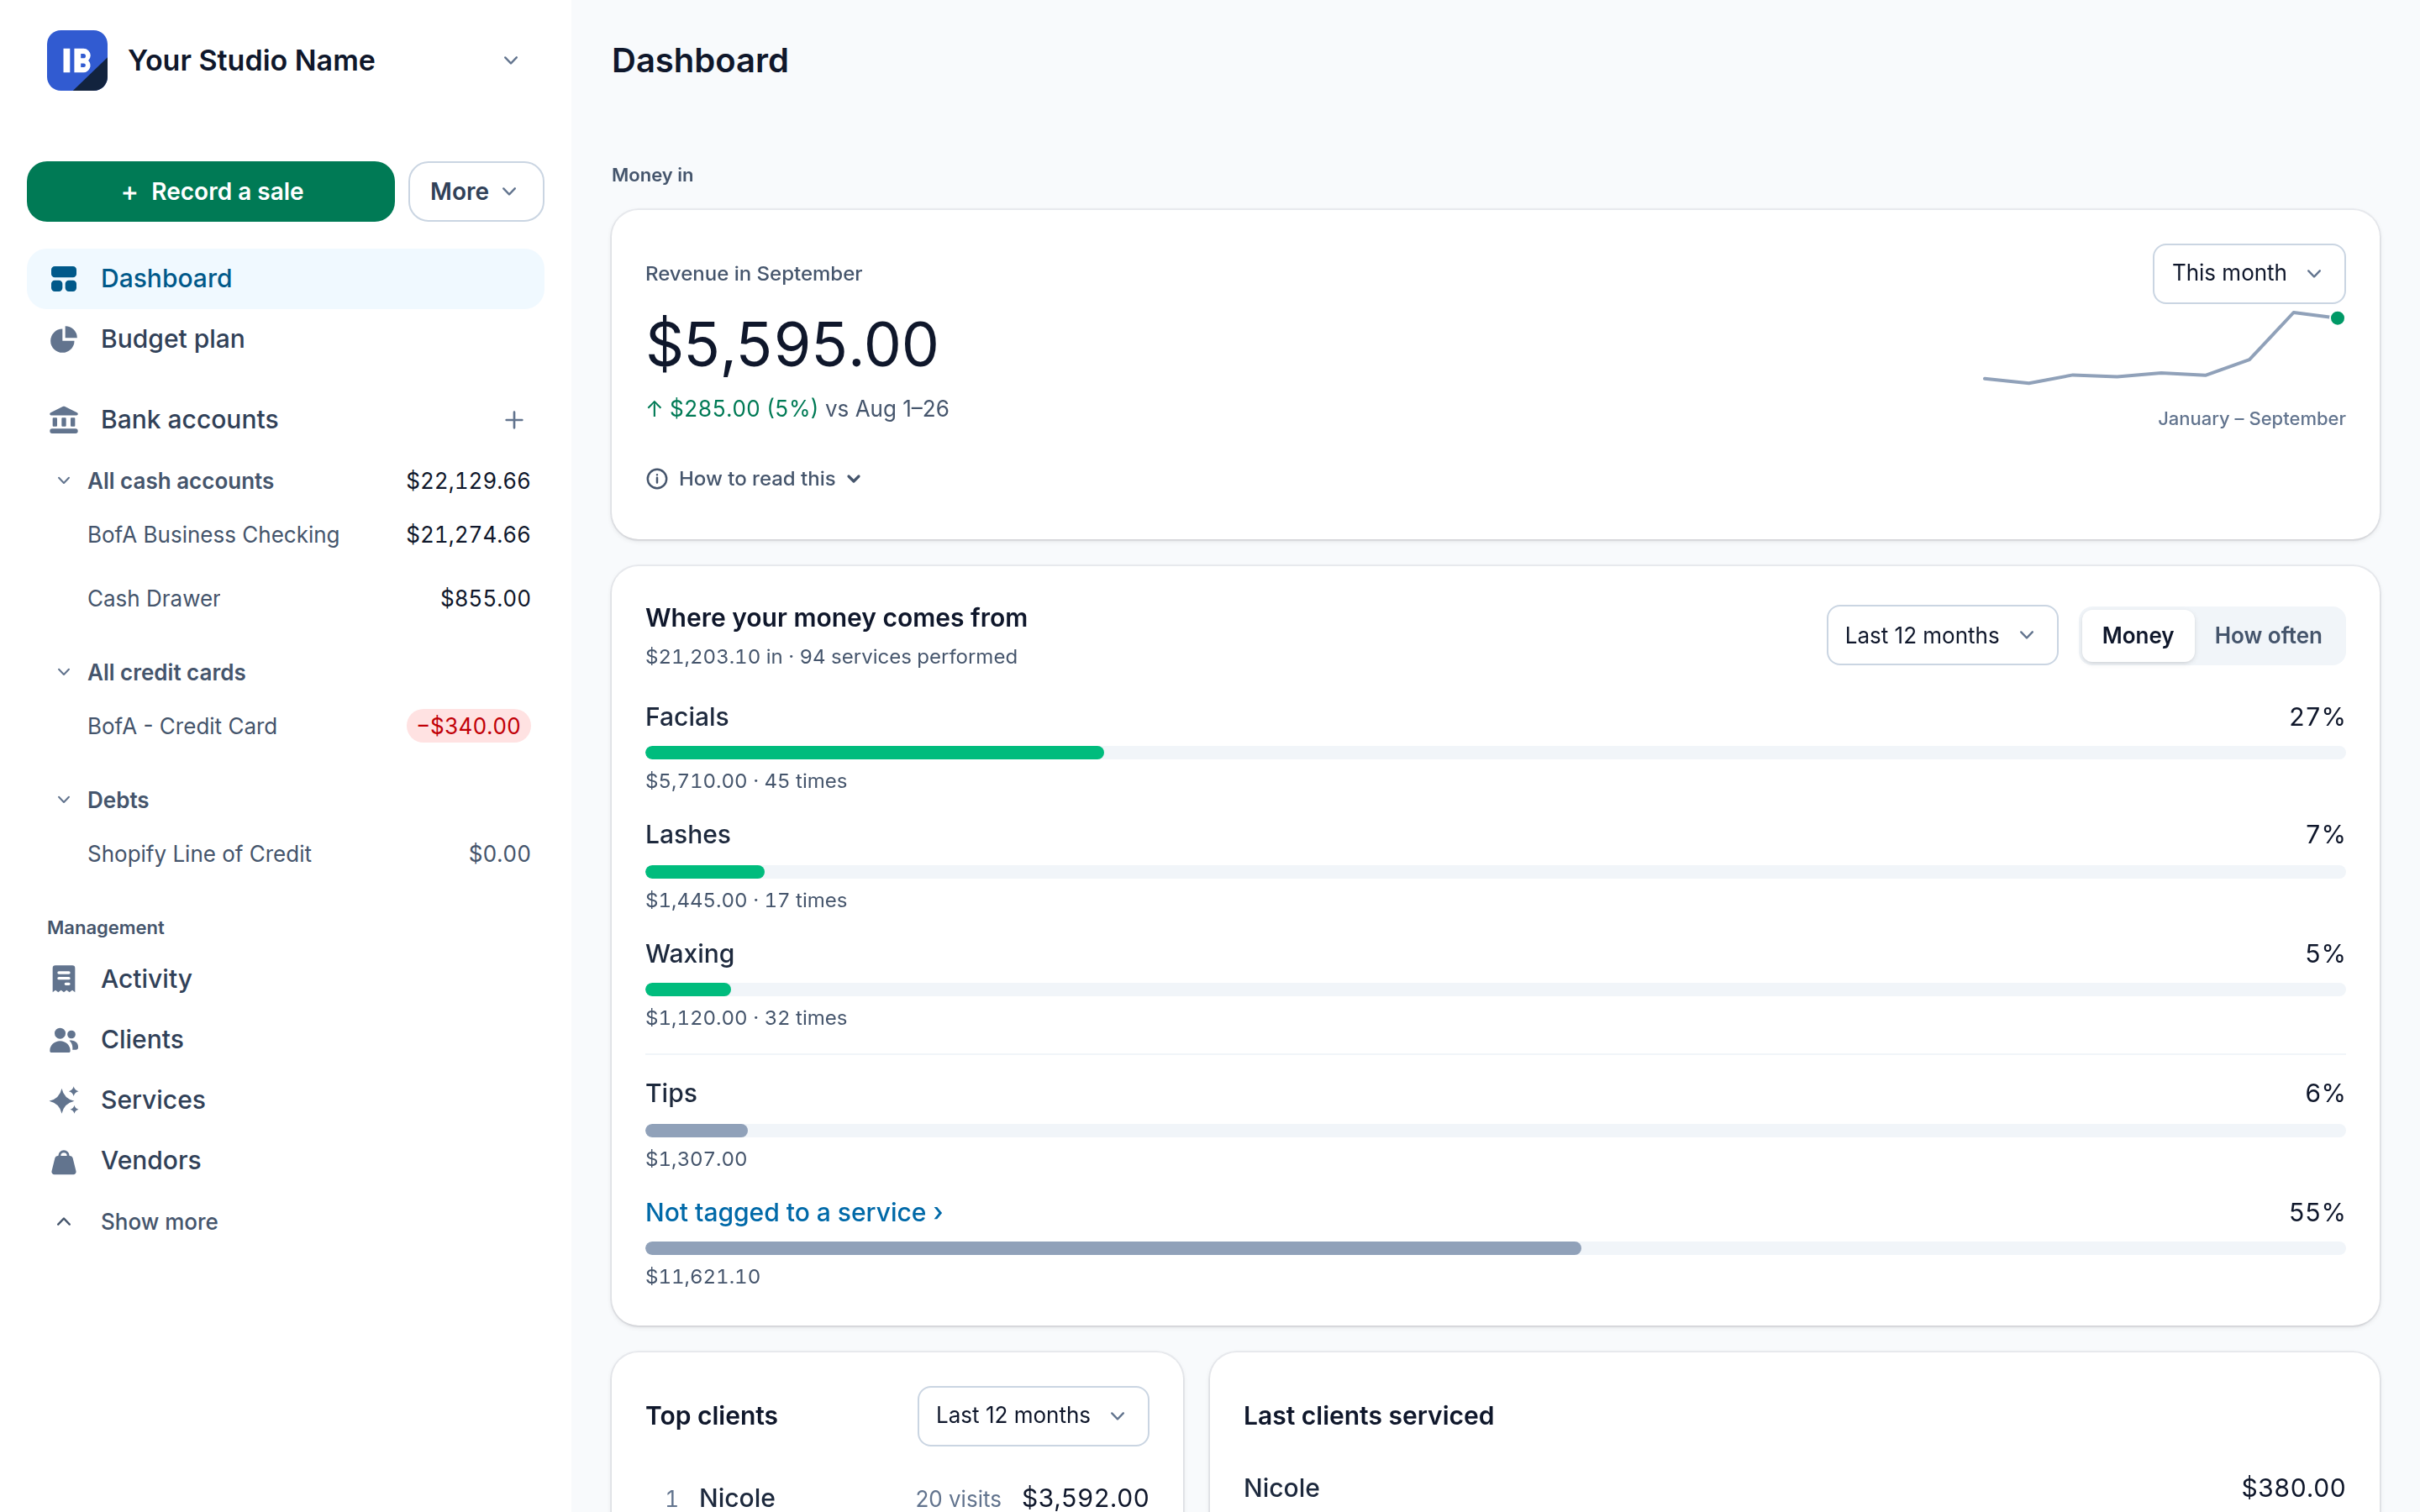The image size is (2420, 1512).
Task: Click the Activity receipt icon
Action: 64,979
